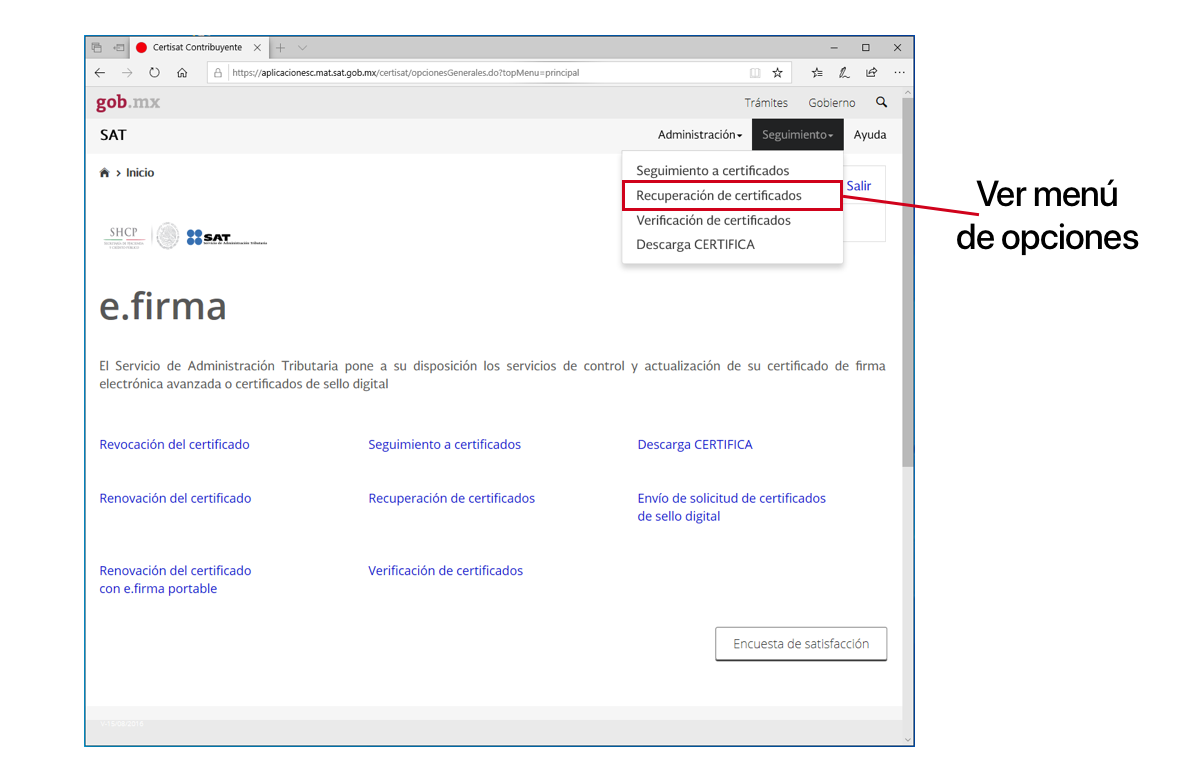Click the Encuesta de satisfacción button

click(800, 644)
